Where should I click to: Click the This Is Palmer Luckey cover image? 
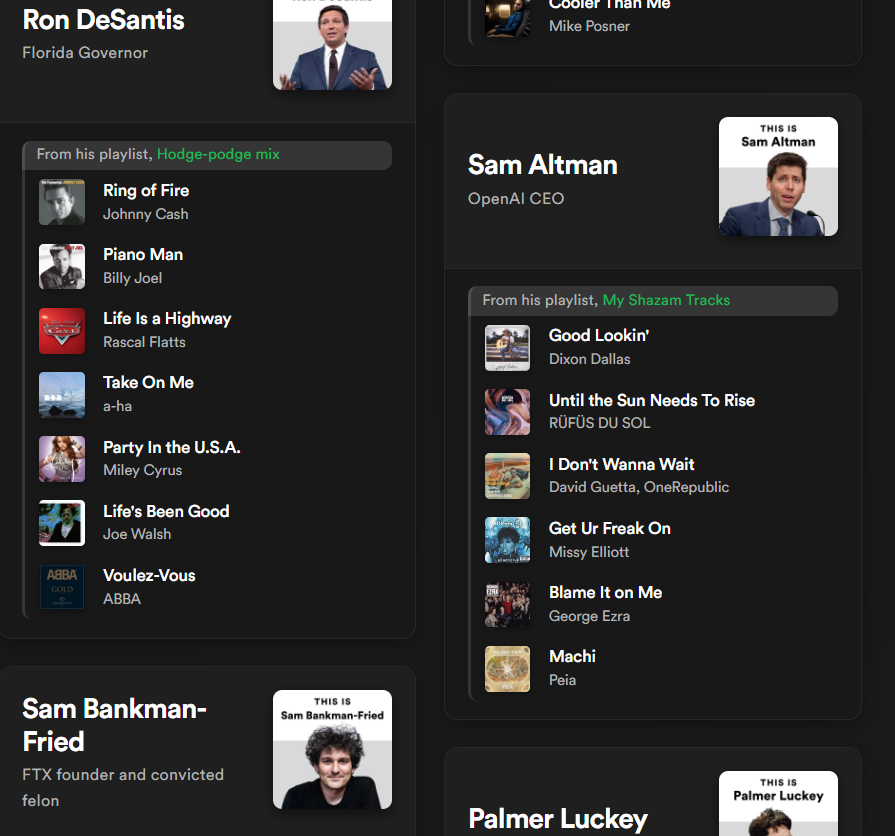coord(778,803)
